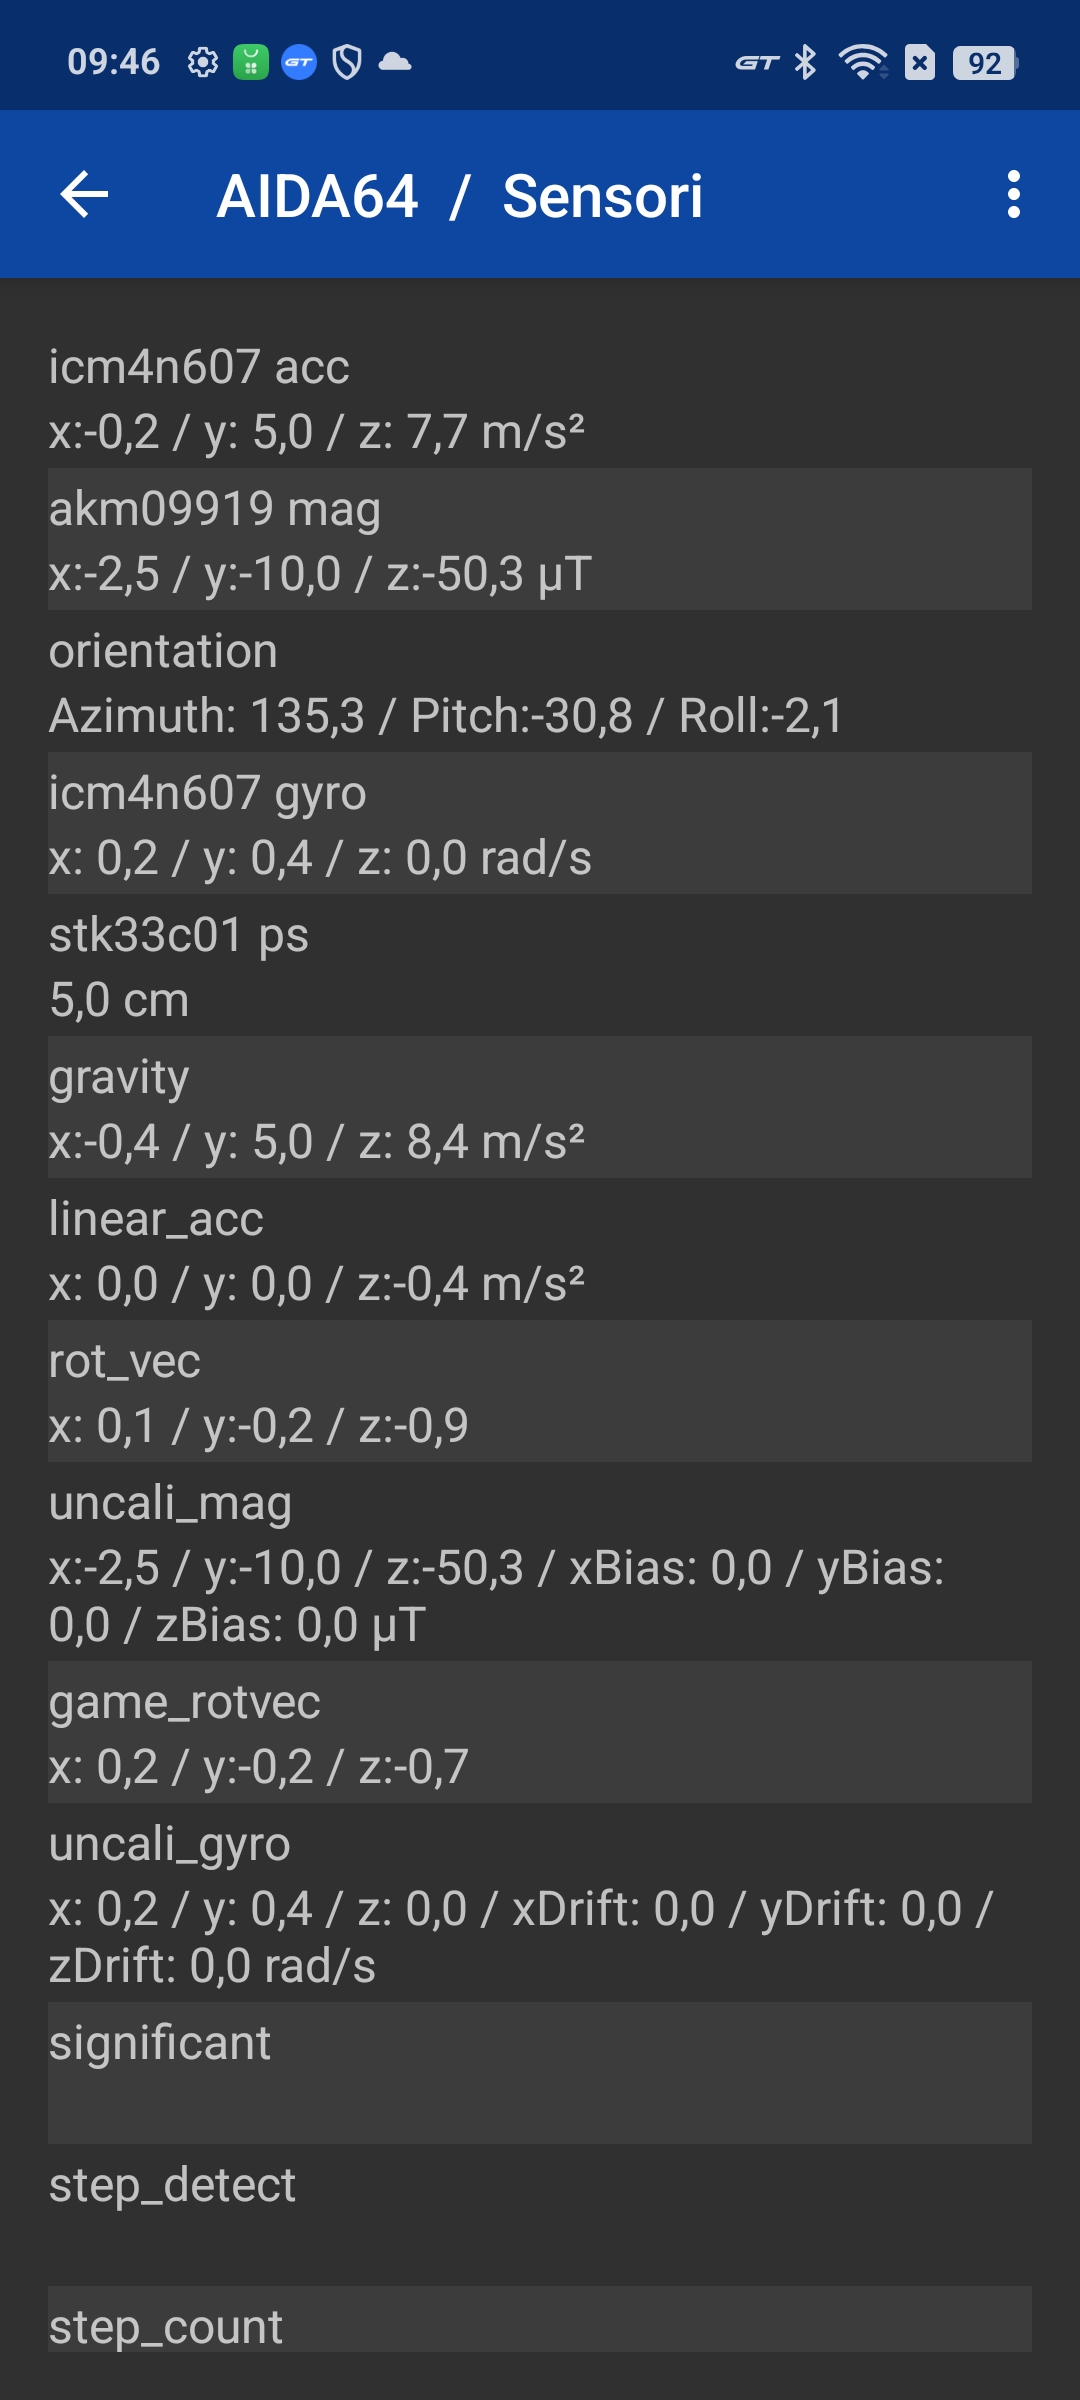This screenshot has height=2400, width=1080.
Task: Select the uncali_mag sensor row
Action: pyautogui.click(x=540, y=1562)
